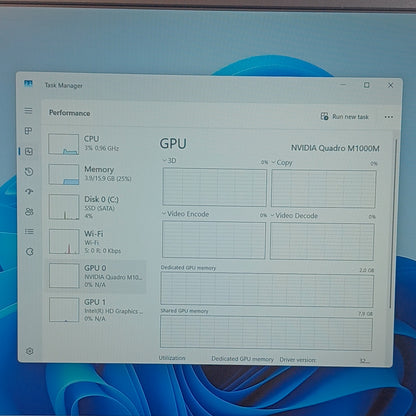Click the CPU usage mini graph thumbnail
The height and width of the screenshot is (416, 416).
tap(64, 144)
